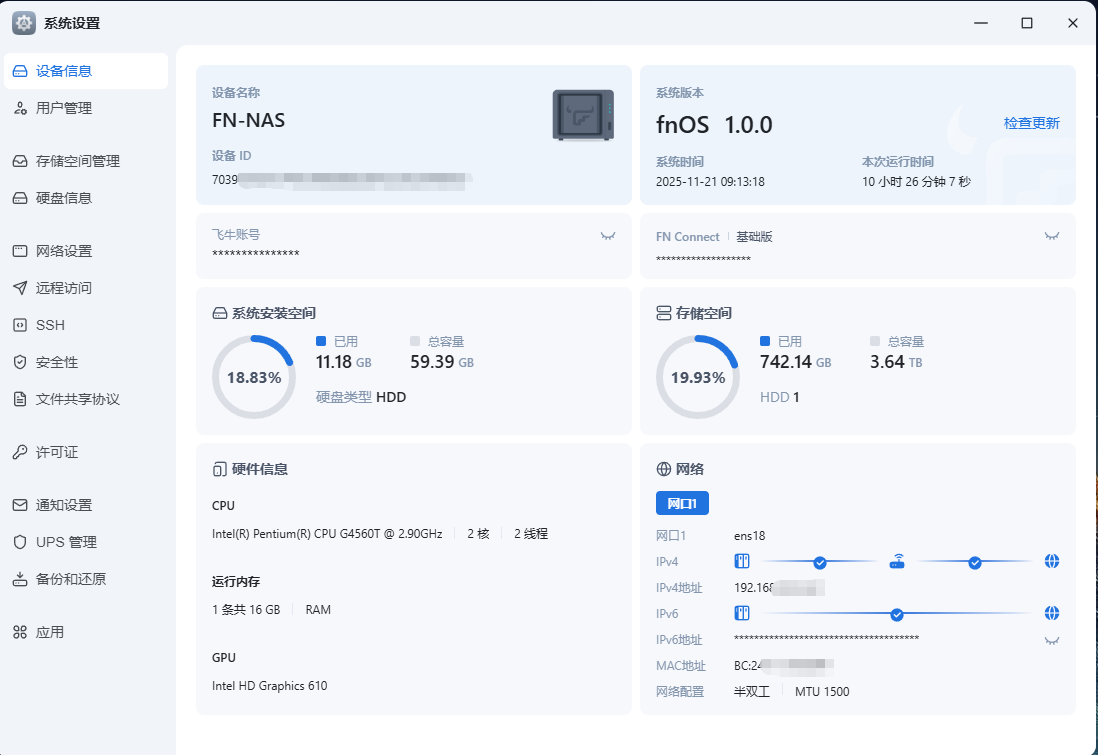
Task: Select the 安全性 shield icon
Action: point(20,362)
